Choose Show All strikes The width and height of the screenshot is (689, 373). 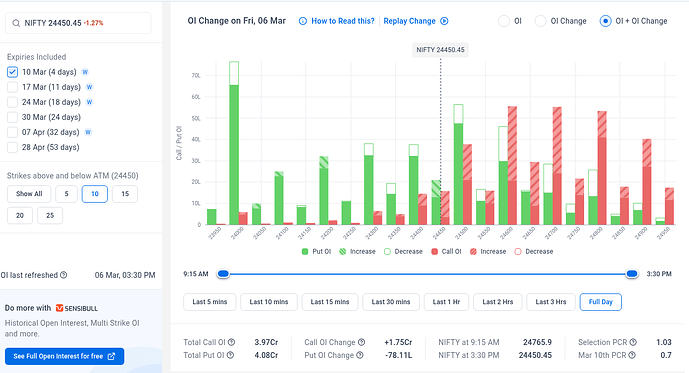pyautogui.click(x=29, y=194)
